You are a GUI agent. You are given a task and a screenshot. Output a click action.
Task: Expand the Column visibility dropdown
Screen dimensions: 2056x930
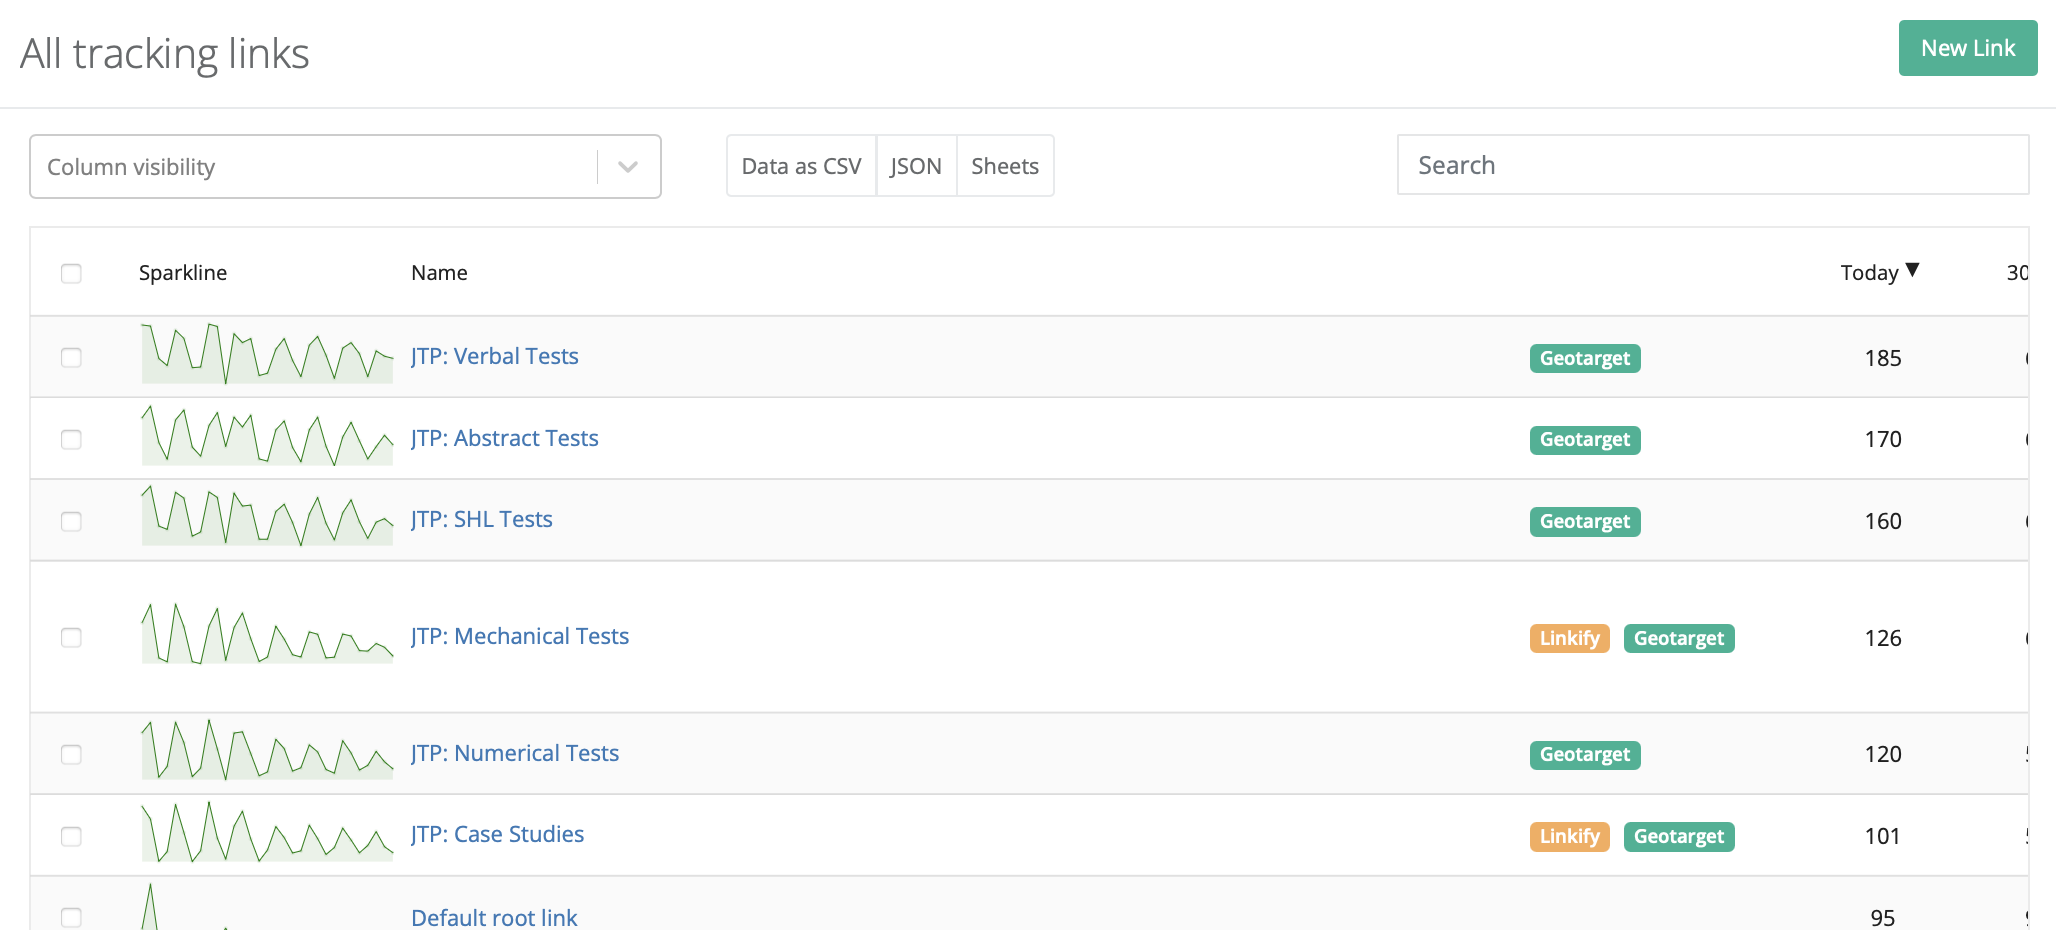627,166
